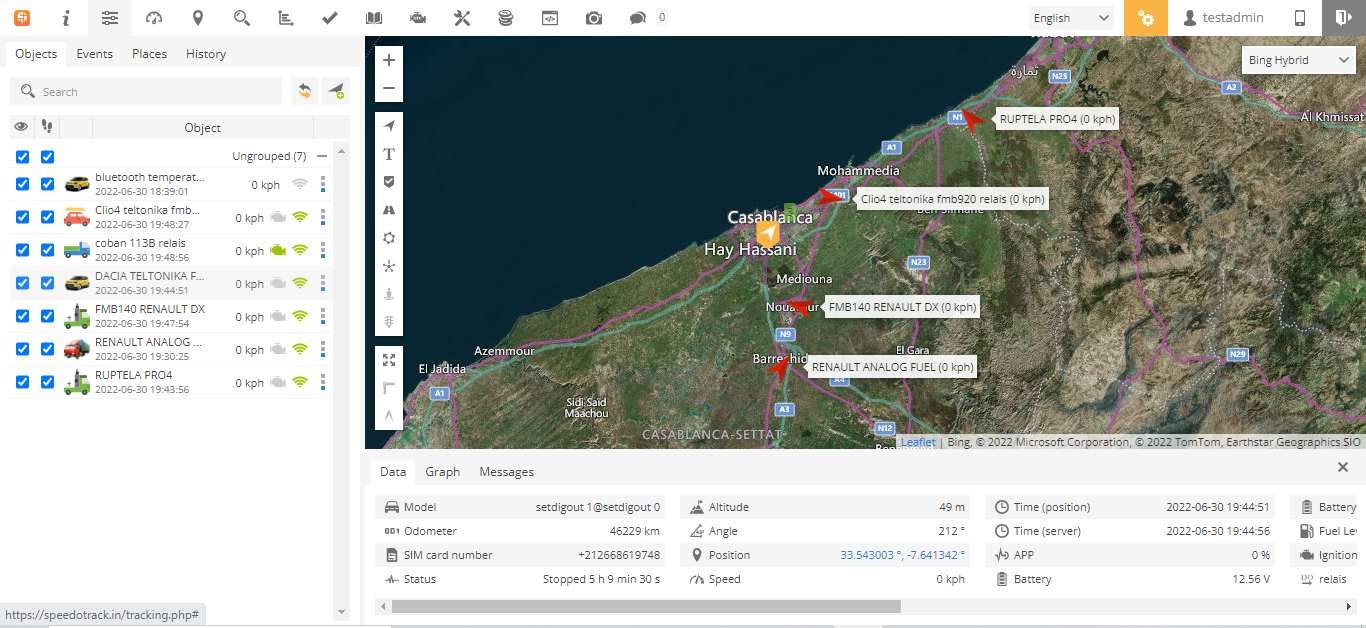Toggle markers shield icon on map

tap(389, 182)
